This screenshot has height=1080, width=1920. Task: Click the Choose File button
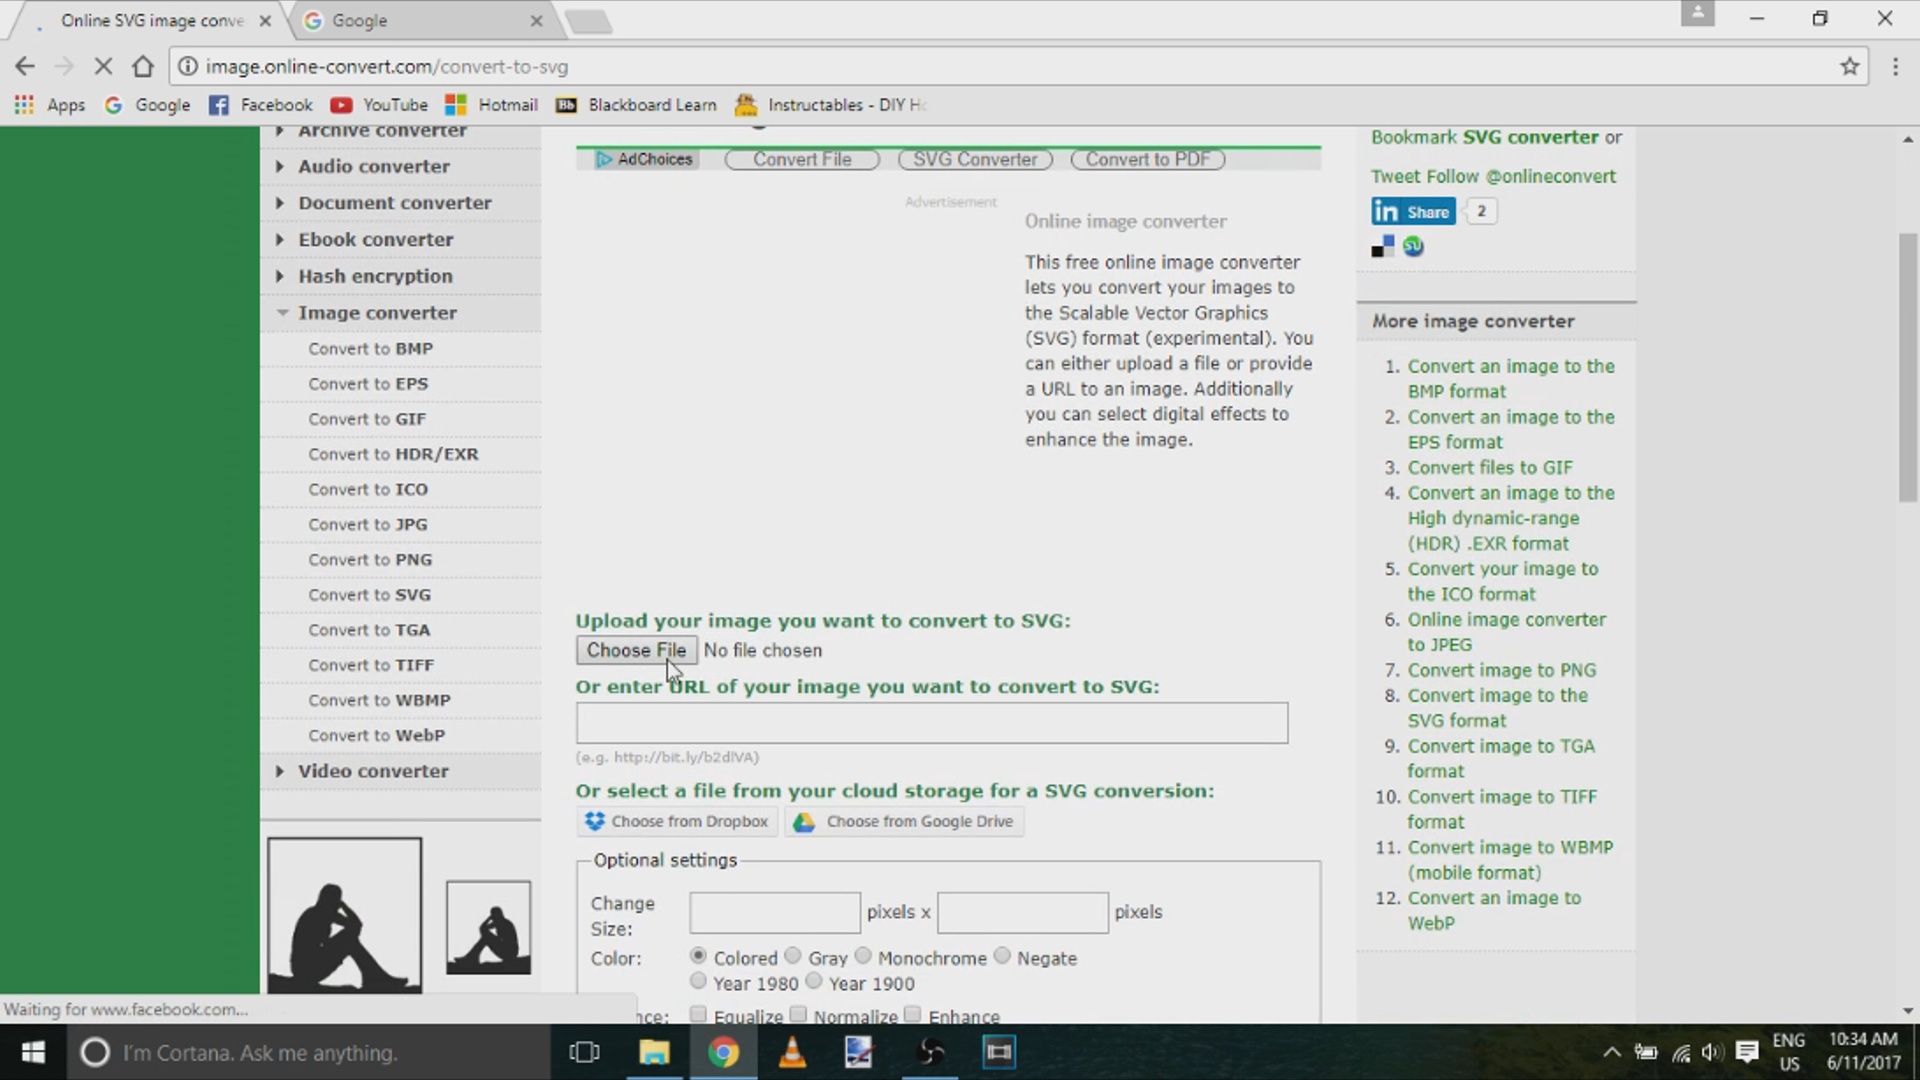(636, 650)
